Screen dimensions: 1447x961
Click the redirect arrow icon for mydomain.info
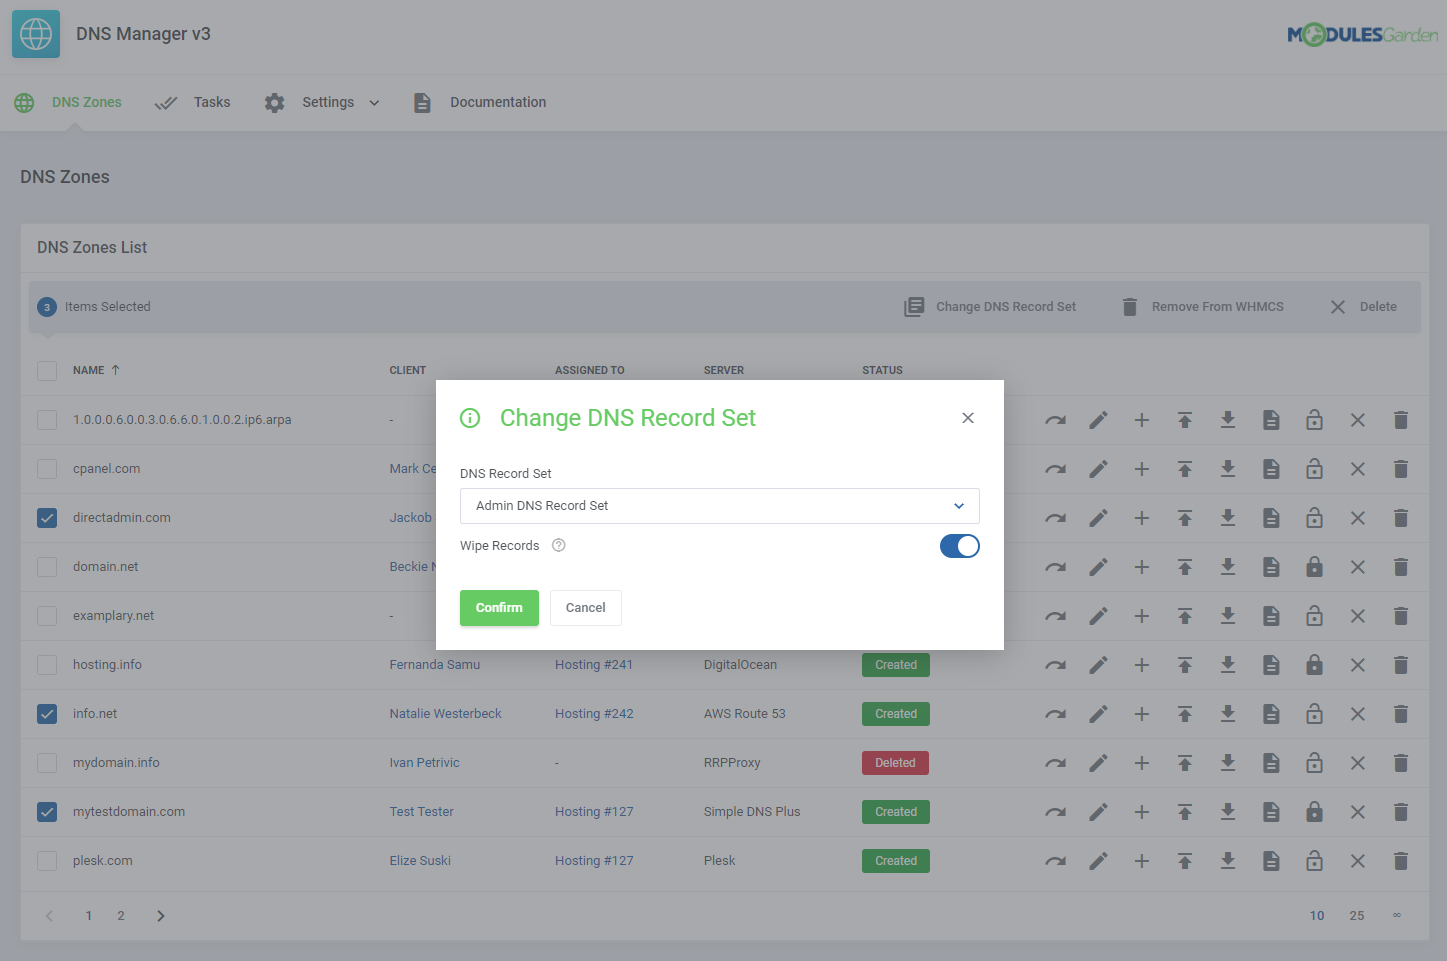(x=1055, y=763)
